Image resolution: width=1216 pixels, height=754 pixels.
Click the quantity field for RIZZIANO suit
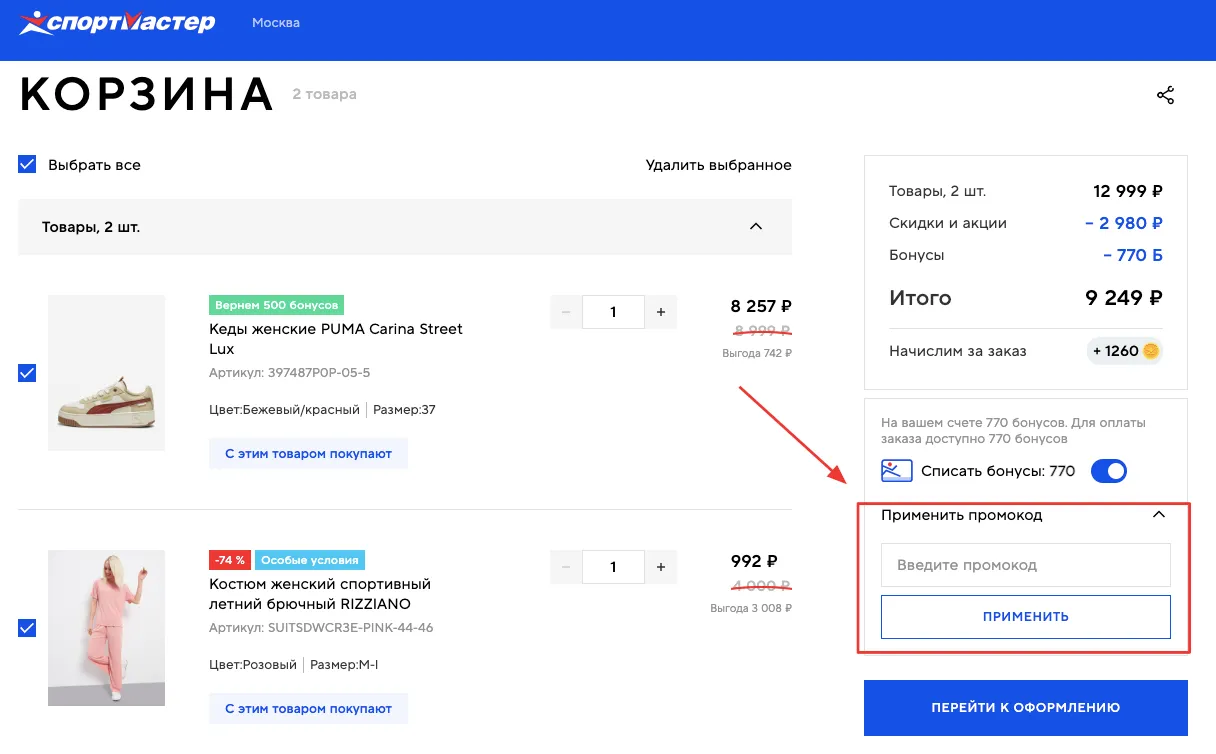(x=613, y=567)
